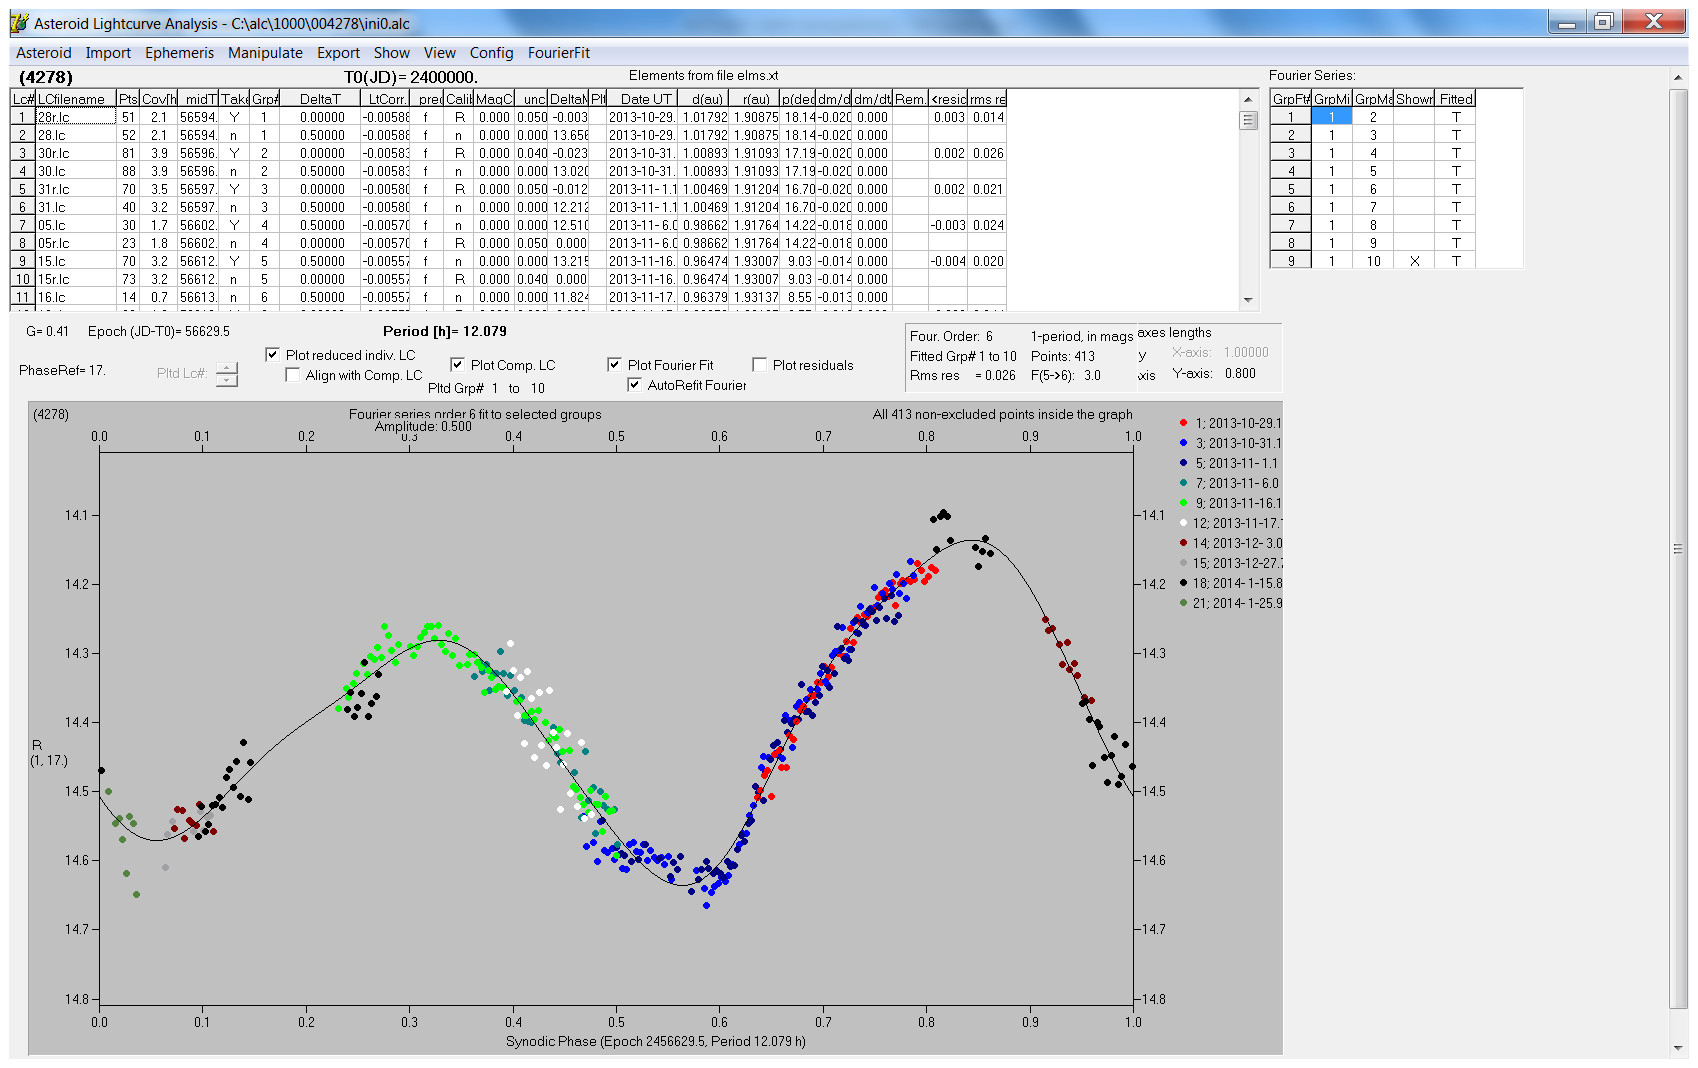
Task: Increase Pltd Lc# with stepper up arrow
Action: click(227, 367)
